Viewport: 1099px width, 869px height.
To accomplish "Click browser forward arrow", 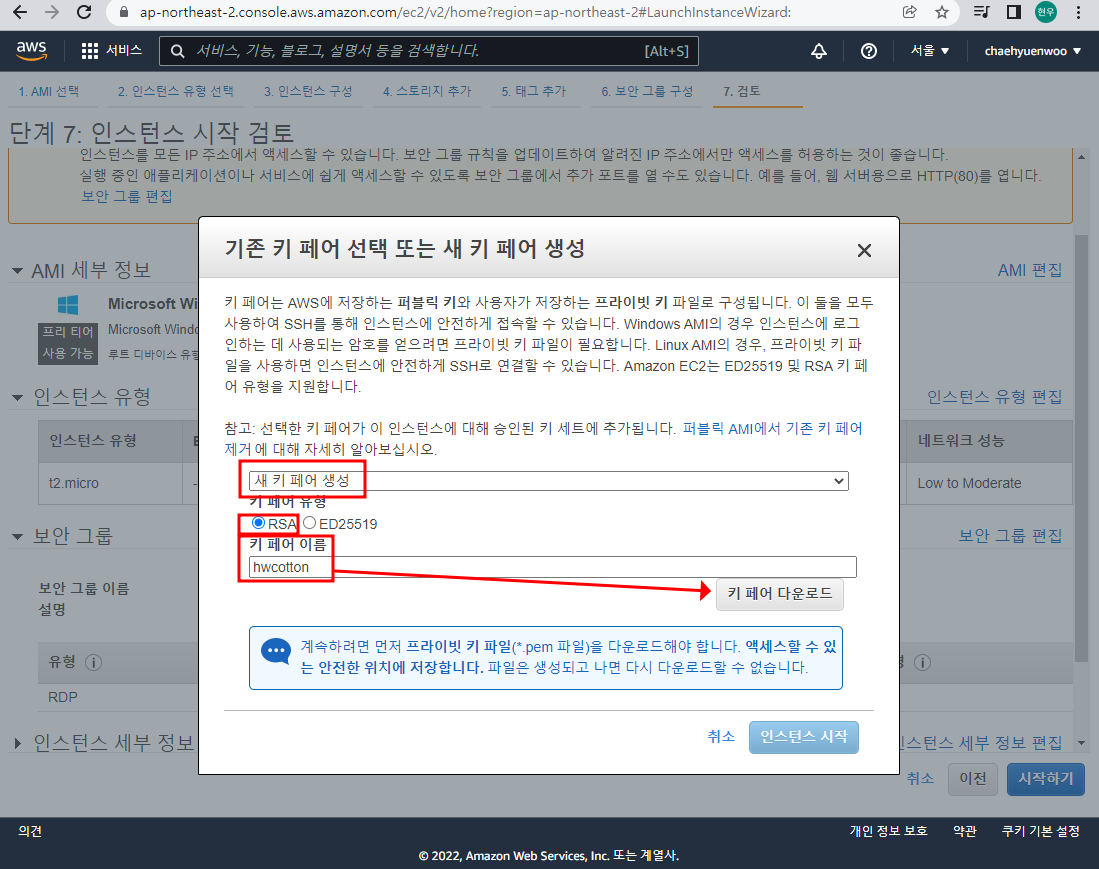I will click(52, 12).
